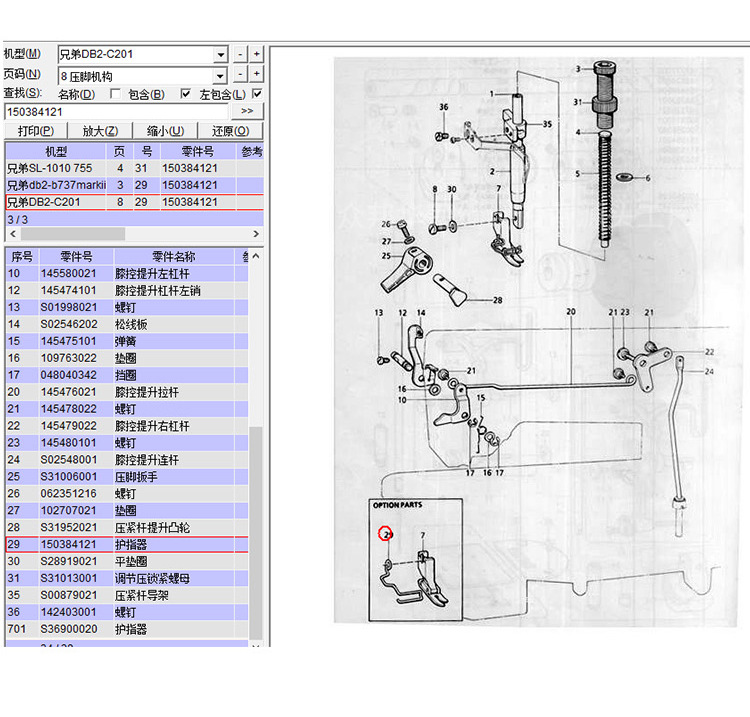
Task: Click right arrow of results horizontal scrollbar
Action: [x=256, y=234]
